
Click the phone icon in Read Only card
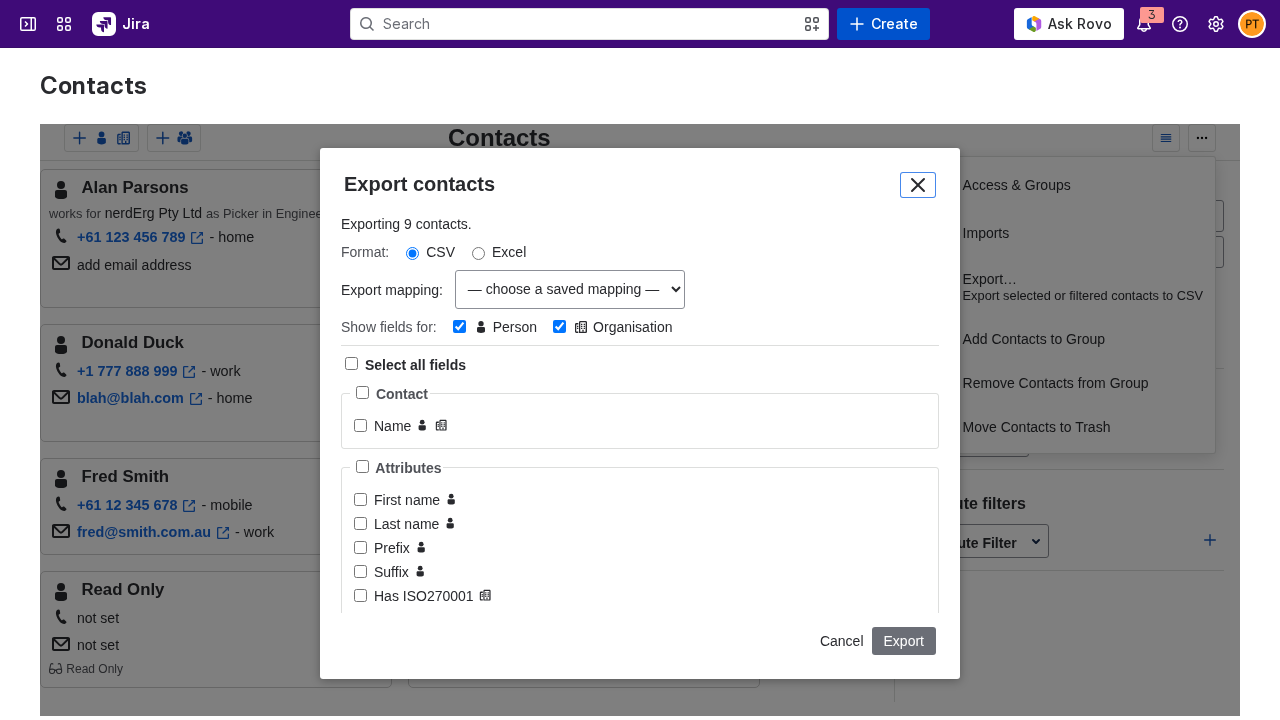click(61, 617)
